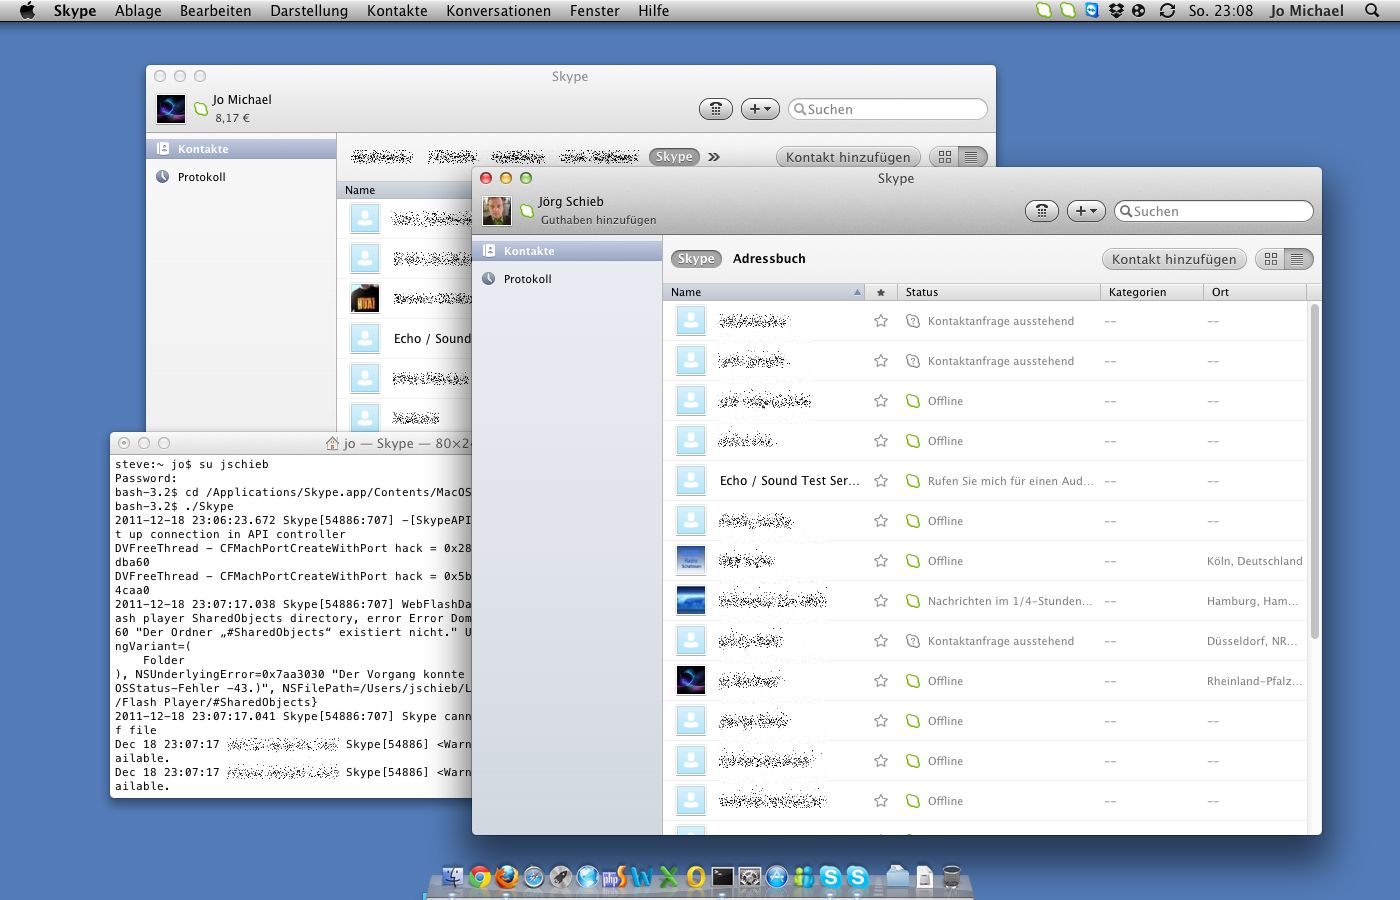Select the Skype tab in Jörg Schieb window
Viewport: 1400px width, 900px height.
click(696, 259)
